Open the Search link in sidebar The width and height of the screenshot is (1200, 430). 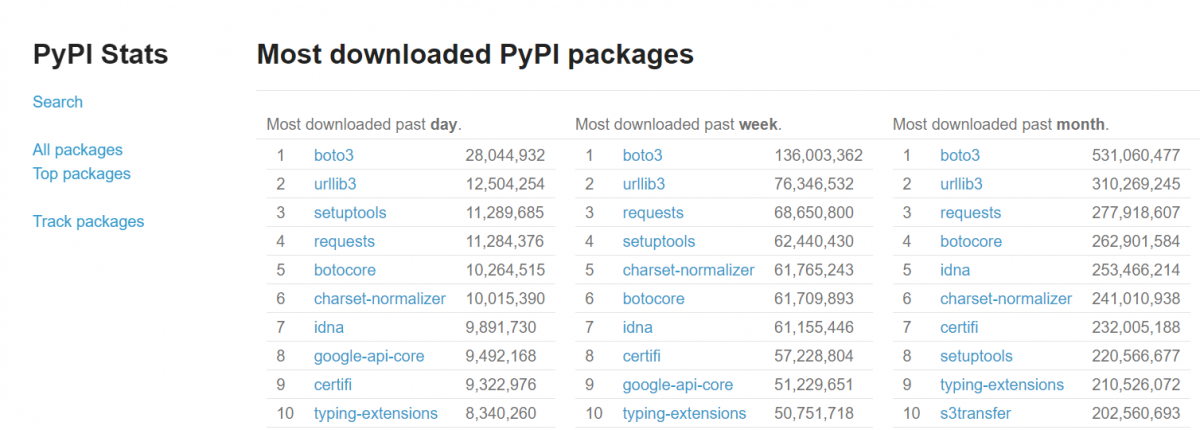pyautogui.click(x=57, y=102)
